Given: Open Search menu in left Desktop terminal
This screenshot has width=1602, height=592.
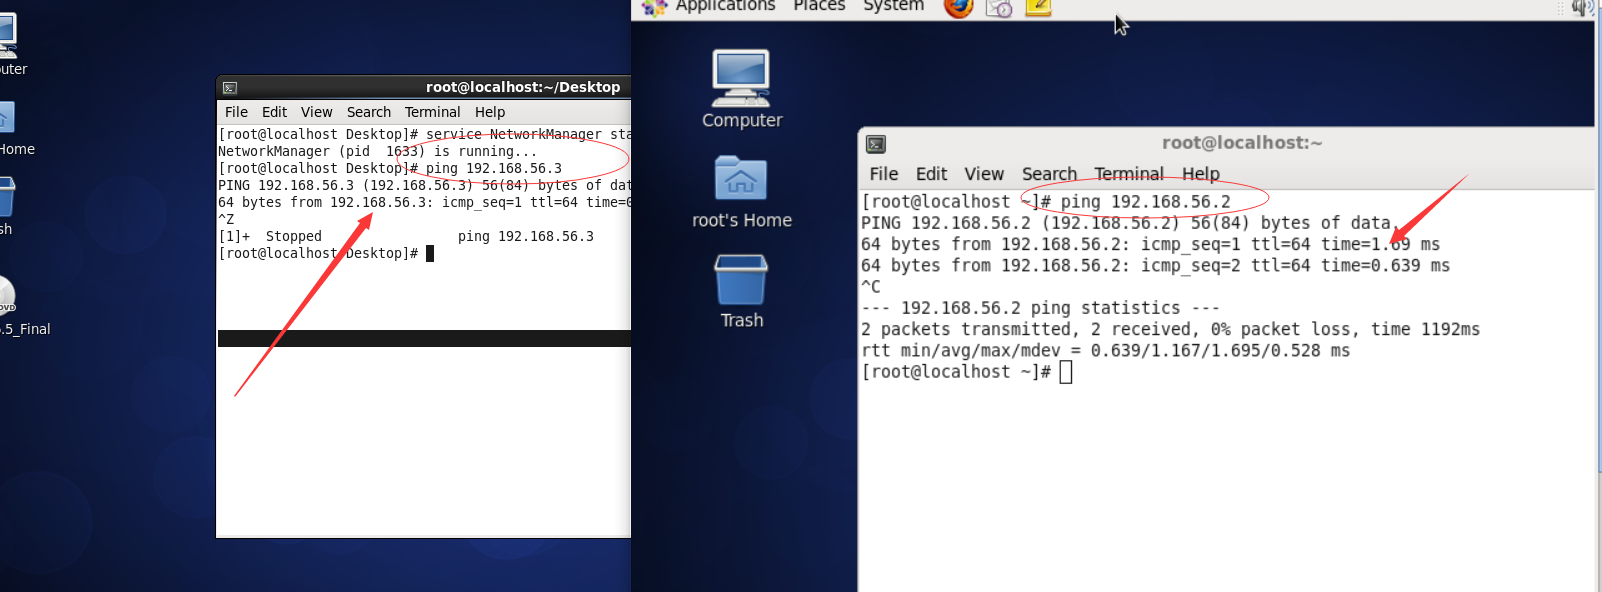Looking at the screenshot, I should pos(369,112).
